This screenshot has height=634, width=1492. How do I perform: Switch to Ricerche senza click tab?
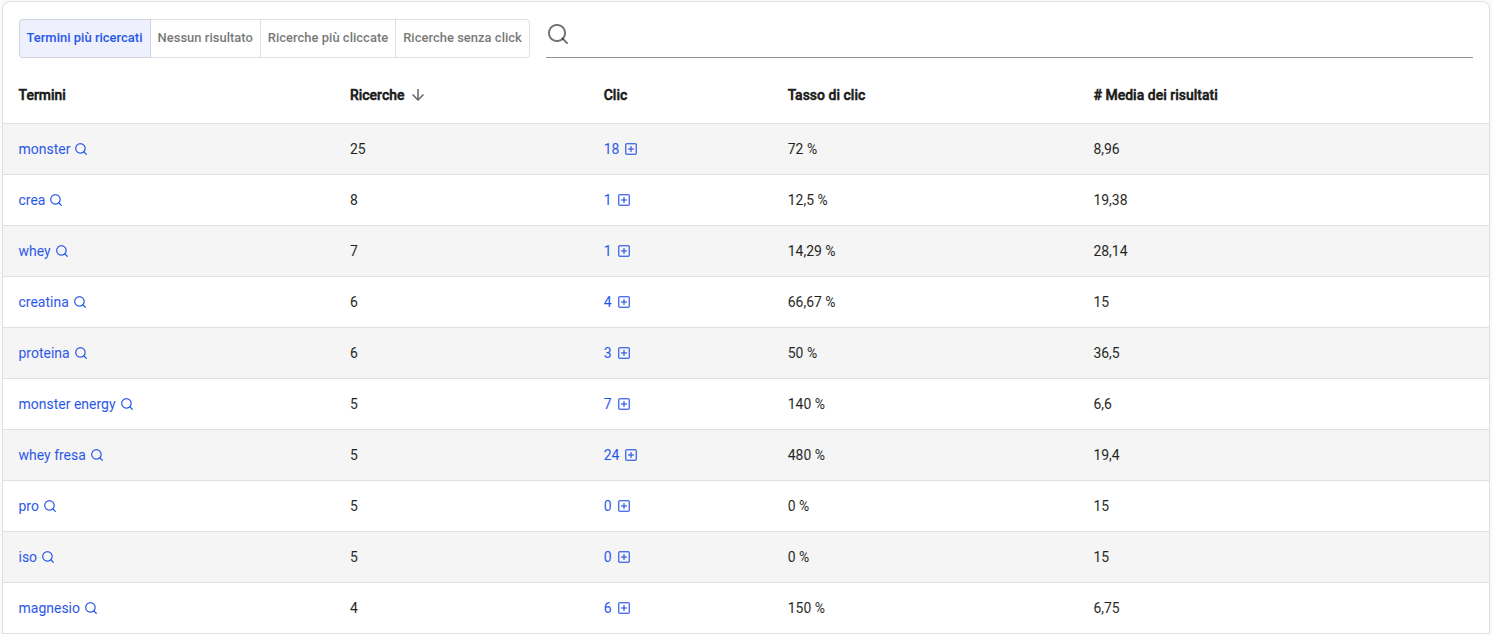(x=462, y=38)
